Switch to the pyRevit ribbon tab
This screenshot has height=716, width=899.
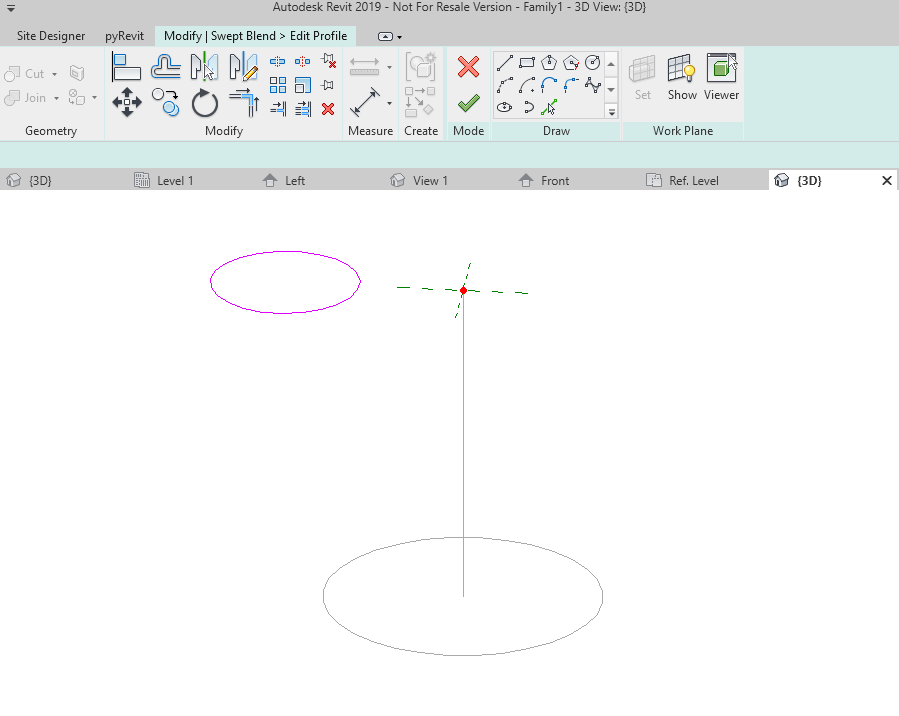(123, 35)
